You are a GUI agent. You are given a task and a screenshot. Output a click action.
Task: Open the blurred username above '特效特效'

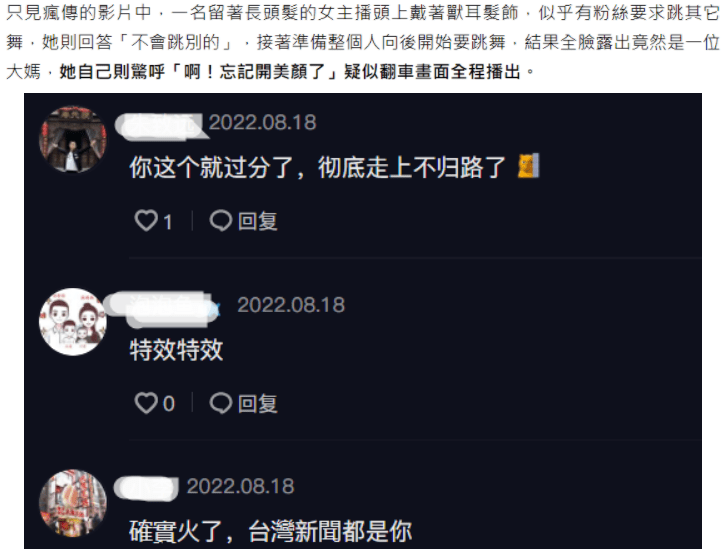pyautogui.click(x=162, y=308)
